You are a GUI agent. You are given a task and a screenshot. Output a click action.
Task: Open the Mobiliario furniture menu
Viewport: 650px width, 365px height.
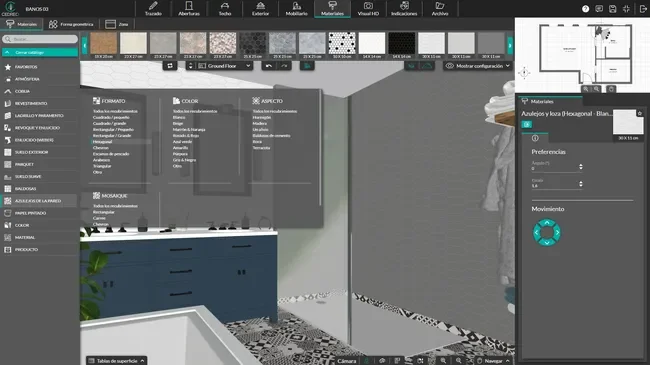(x=296, y=9)
